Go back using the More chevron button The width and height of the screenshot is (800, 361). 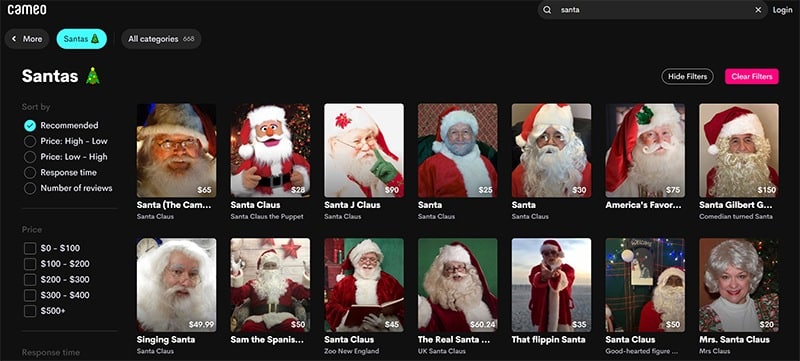[x=27, y=39]
